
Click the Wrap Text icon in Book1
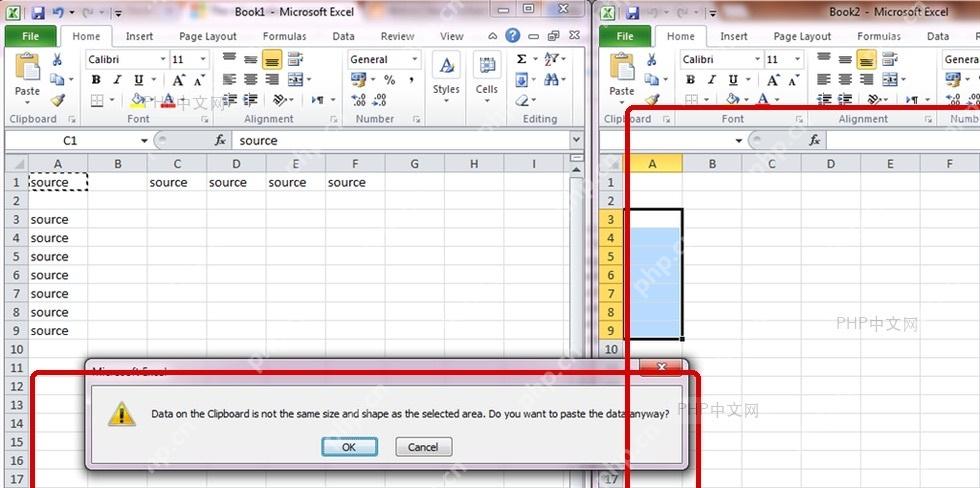coord(294,59)
